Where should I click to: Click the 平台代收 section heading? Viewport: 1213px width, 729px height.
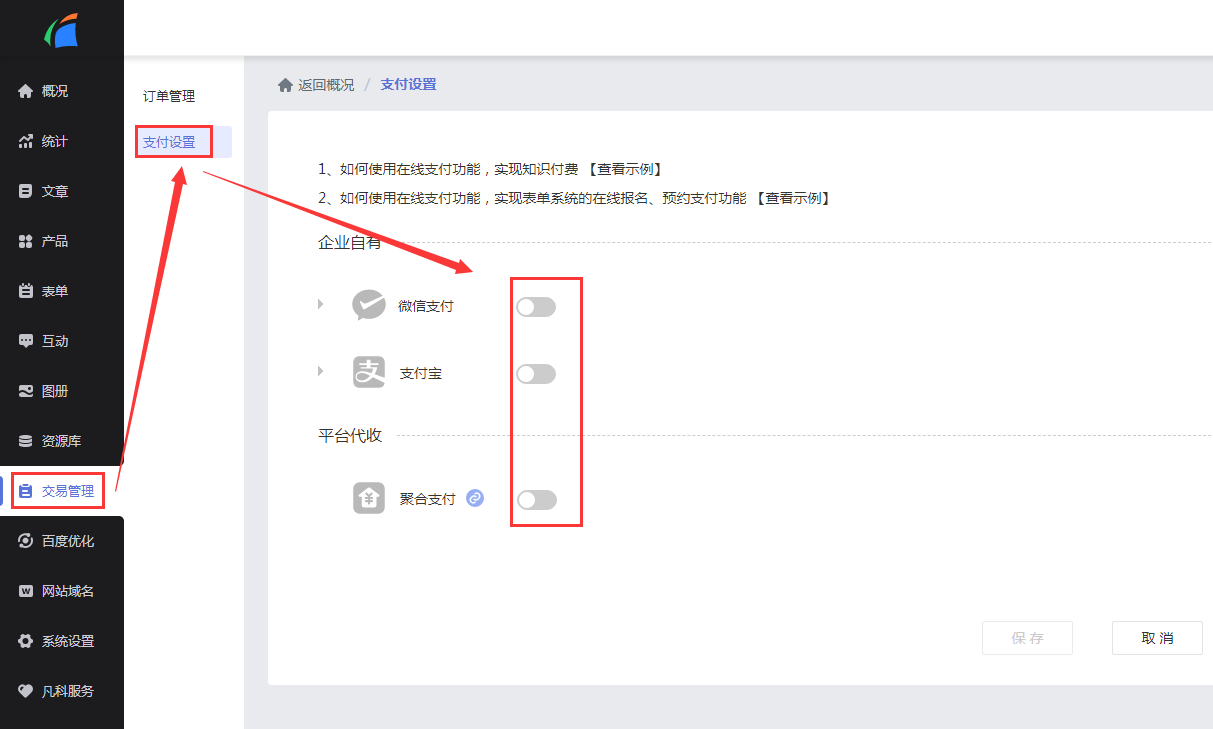(350, 435)
